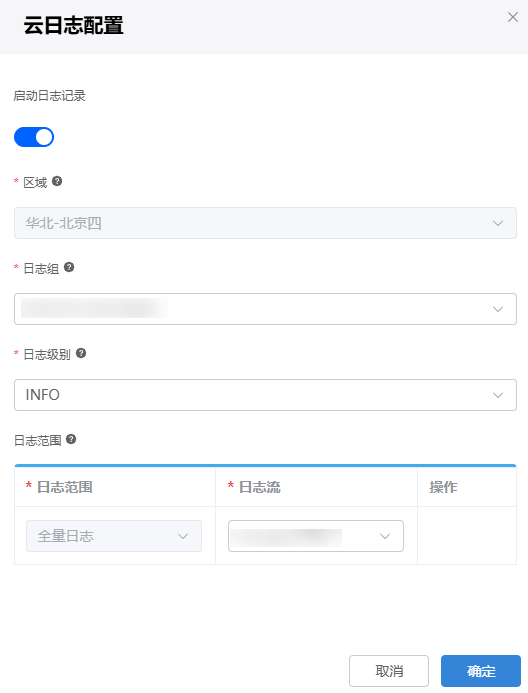Click the help icon next to 日志组
528x693 pixels.
(x=69, y=267)
